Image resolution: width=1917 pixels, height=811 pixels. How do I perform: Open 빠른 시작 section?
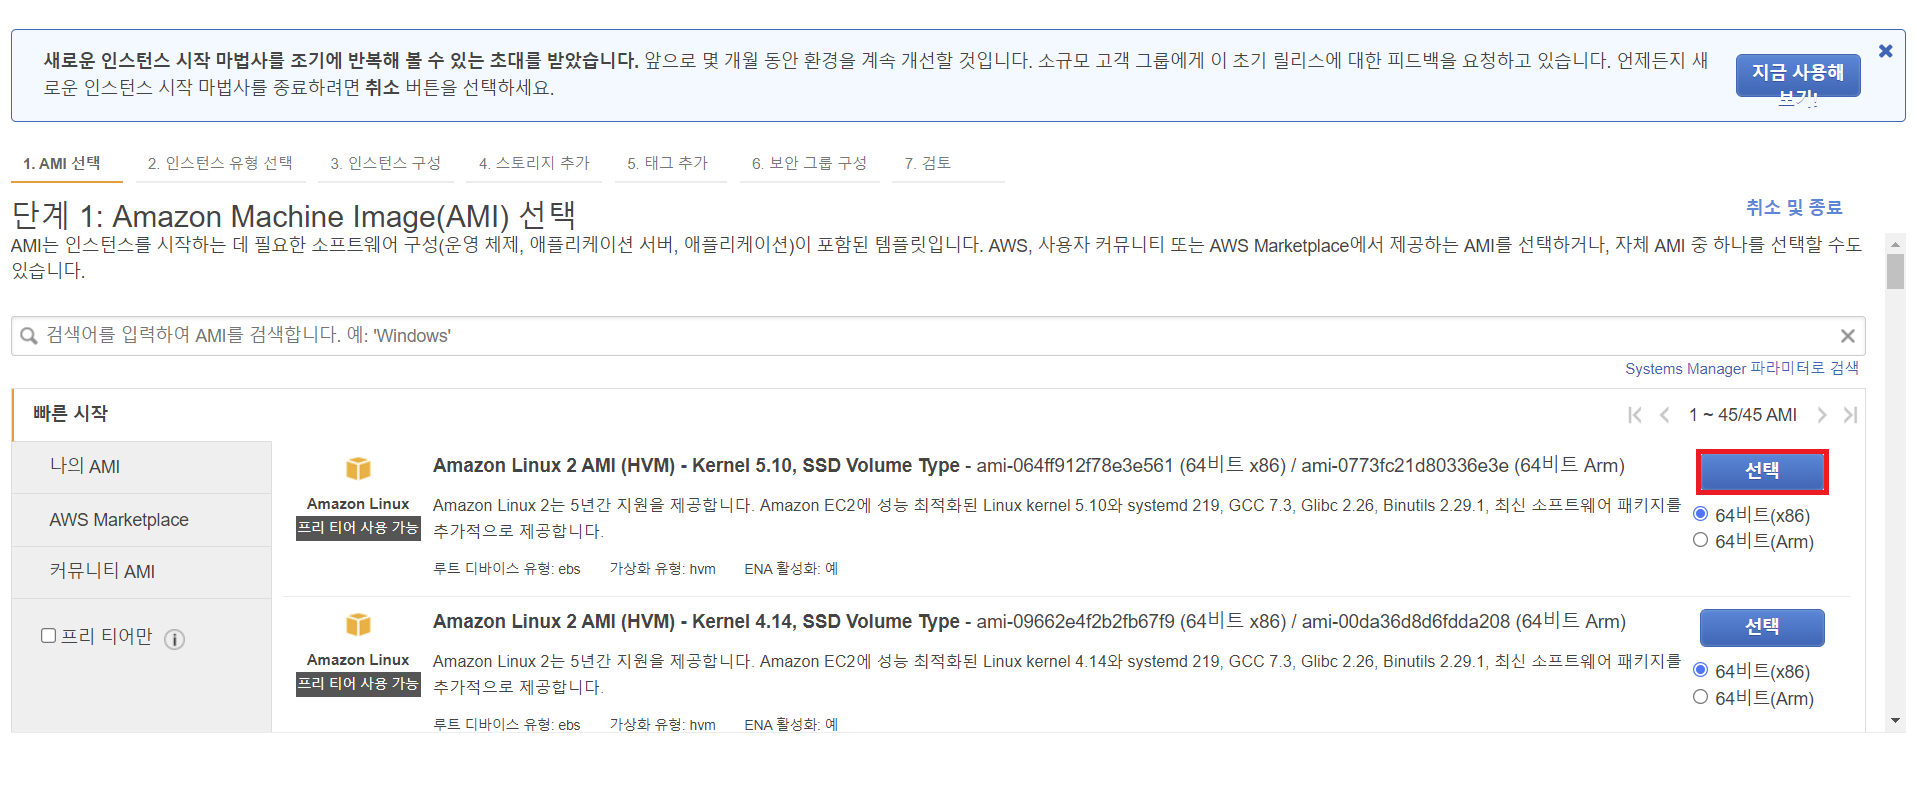pyautogui.click(x=70, y=414)
